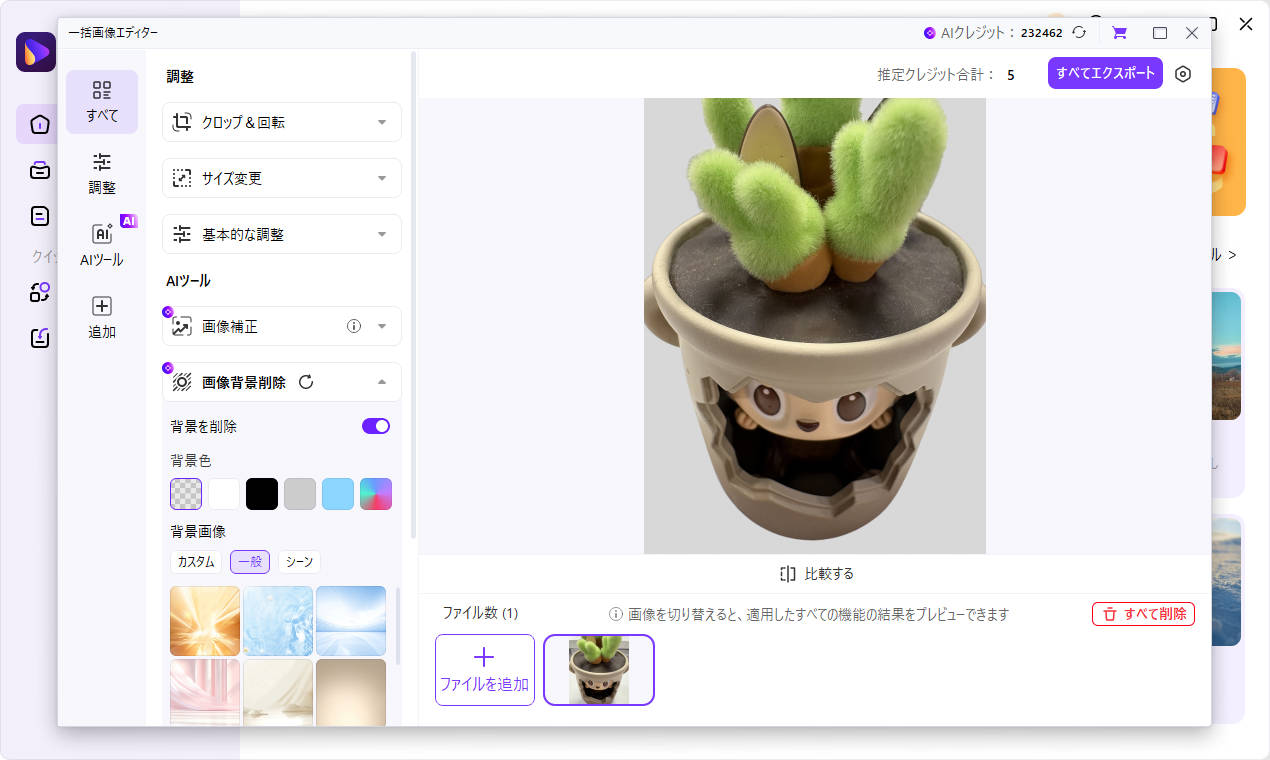Reset 画像背景削除 with the refresh icon
The image size is (1270, 760).
306,382
